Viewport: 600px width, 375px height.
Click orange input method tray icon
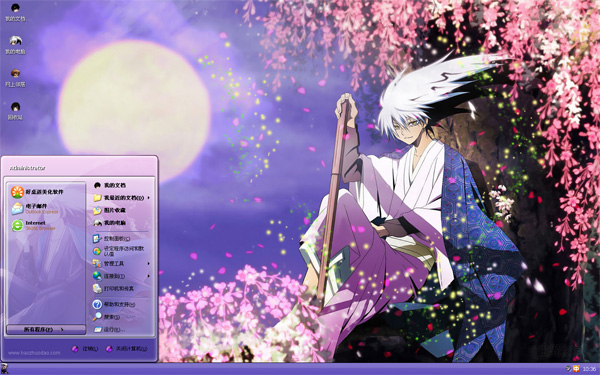576,369
